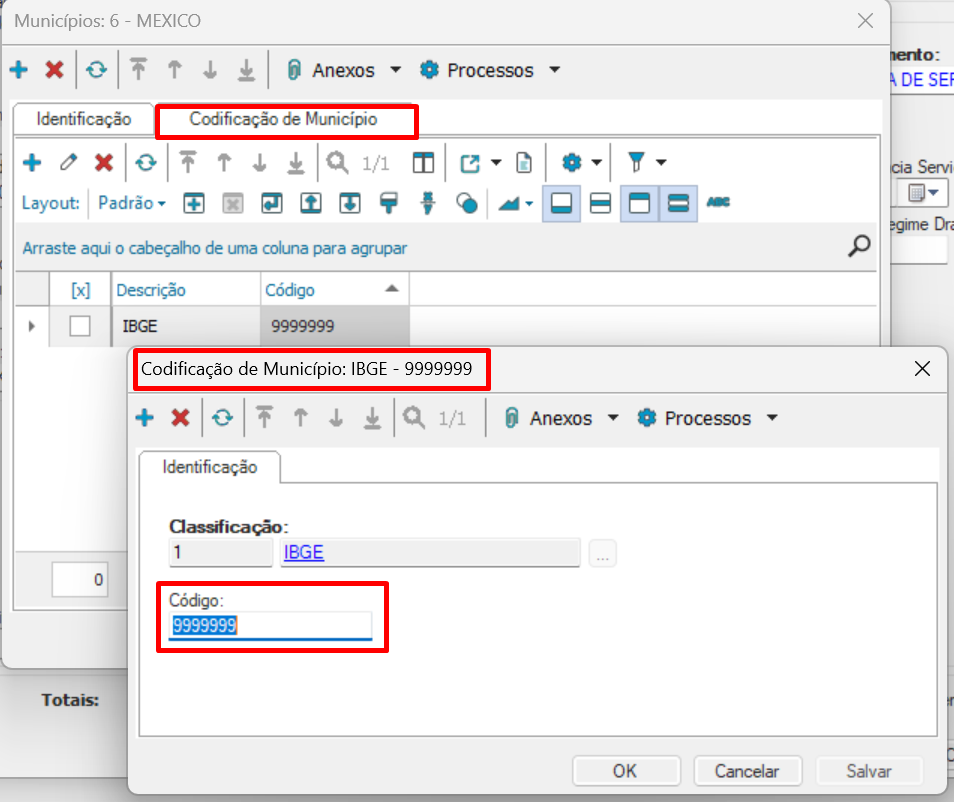Open Processos menu in Codificação dialog
The width and height of the screenshot is (954, 802).
tap(708, 418)
